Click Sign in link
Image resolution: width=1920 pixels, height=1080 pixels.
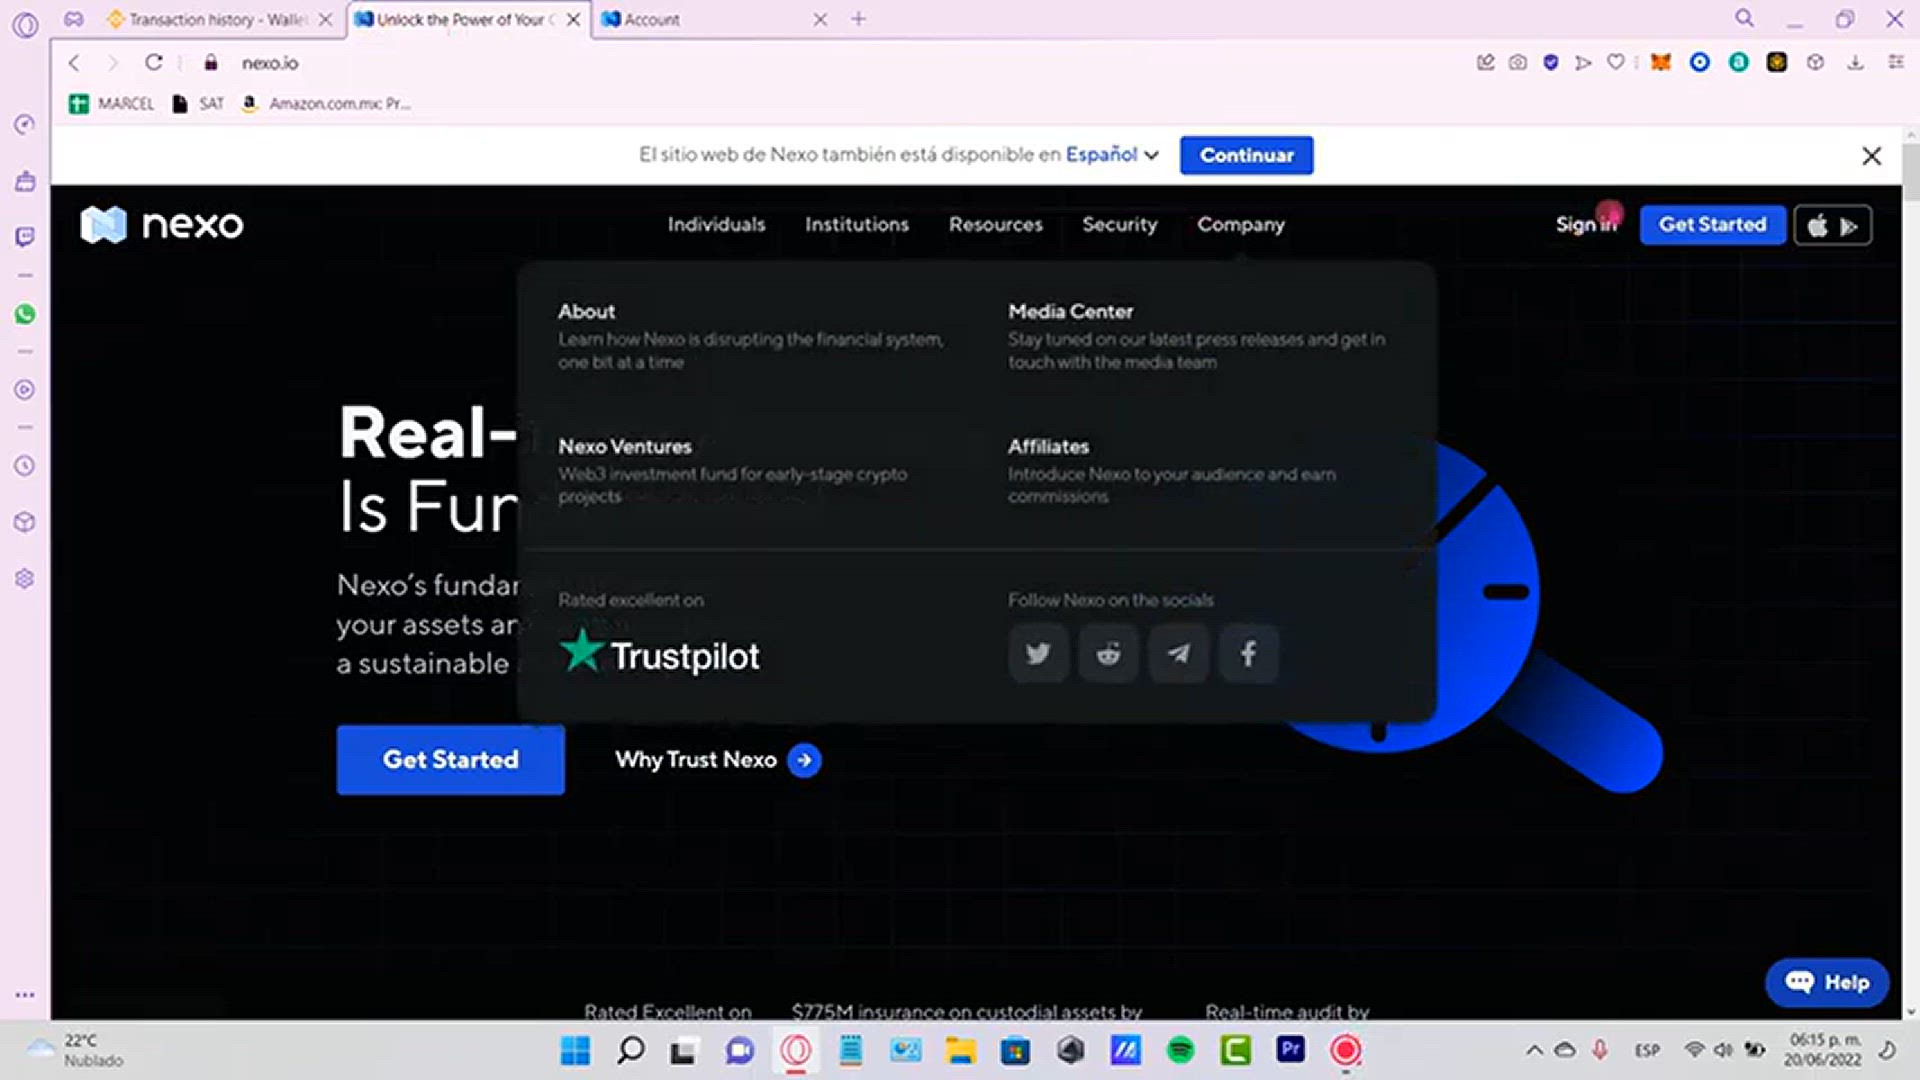(x=1585, y=225)
